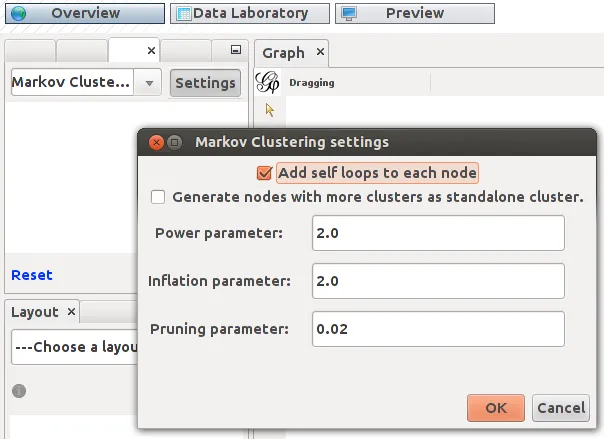The image size is (604, 439).
Task: Select the yellow arrow pointer tool
Action: pyautogui.click(x=270, y=111)
